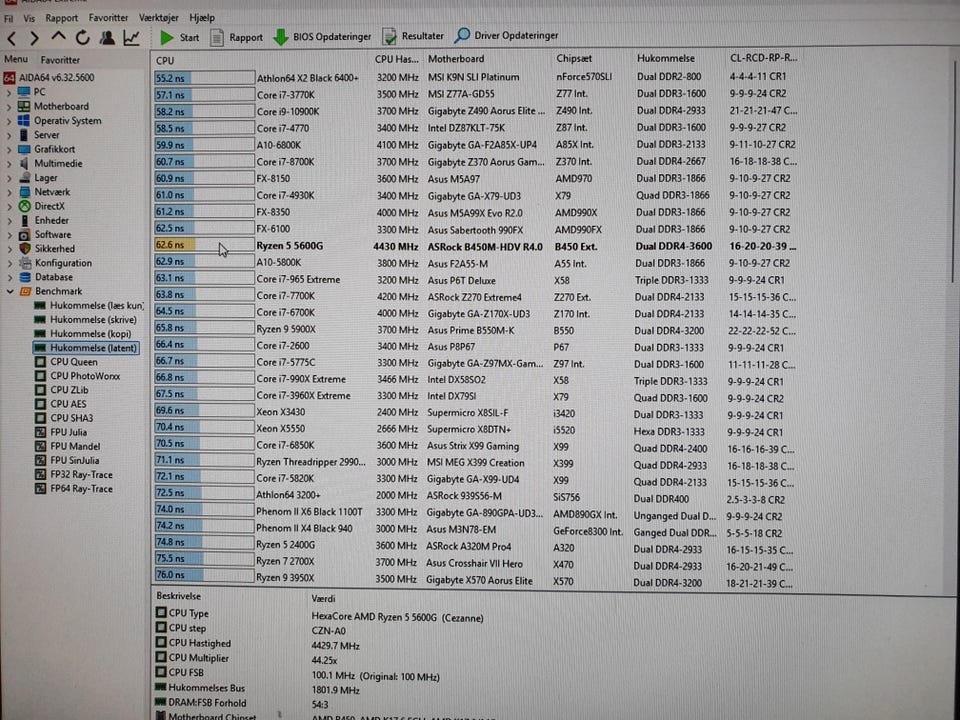Select the AIDA64 v6.32.5600 root node

click(49, 78)
